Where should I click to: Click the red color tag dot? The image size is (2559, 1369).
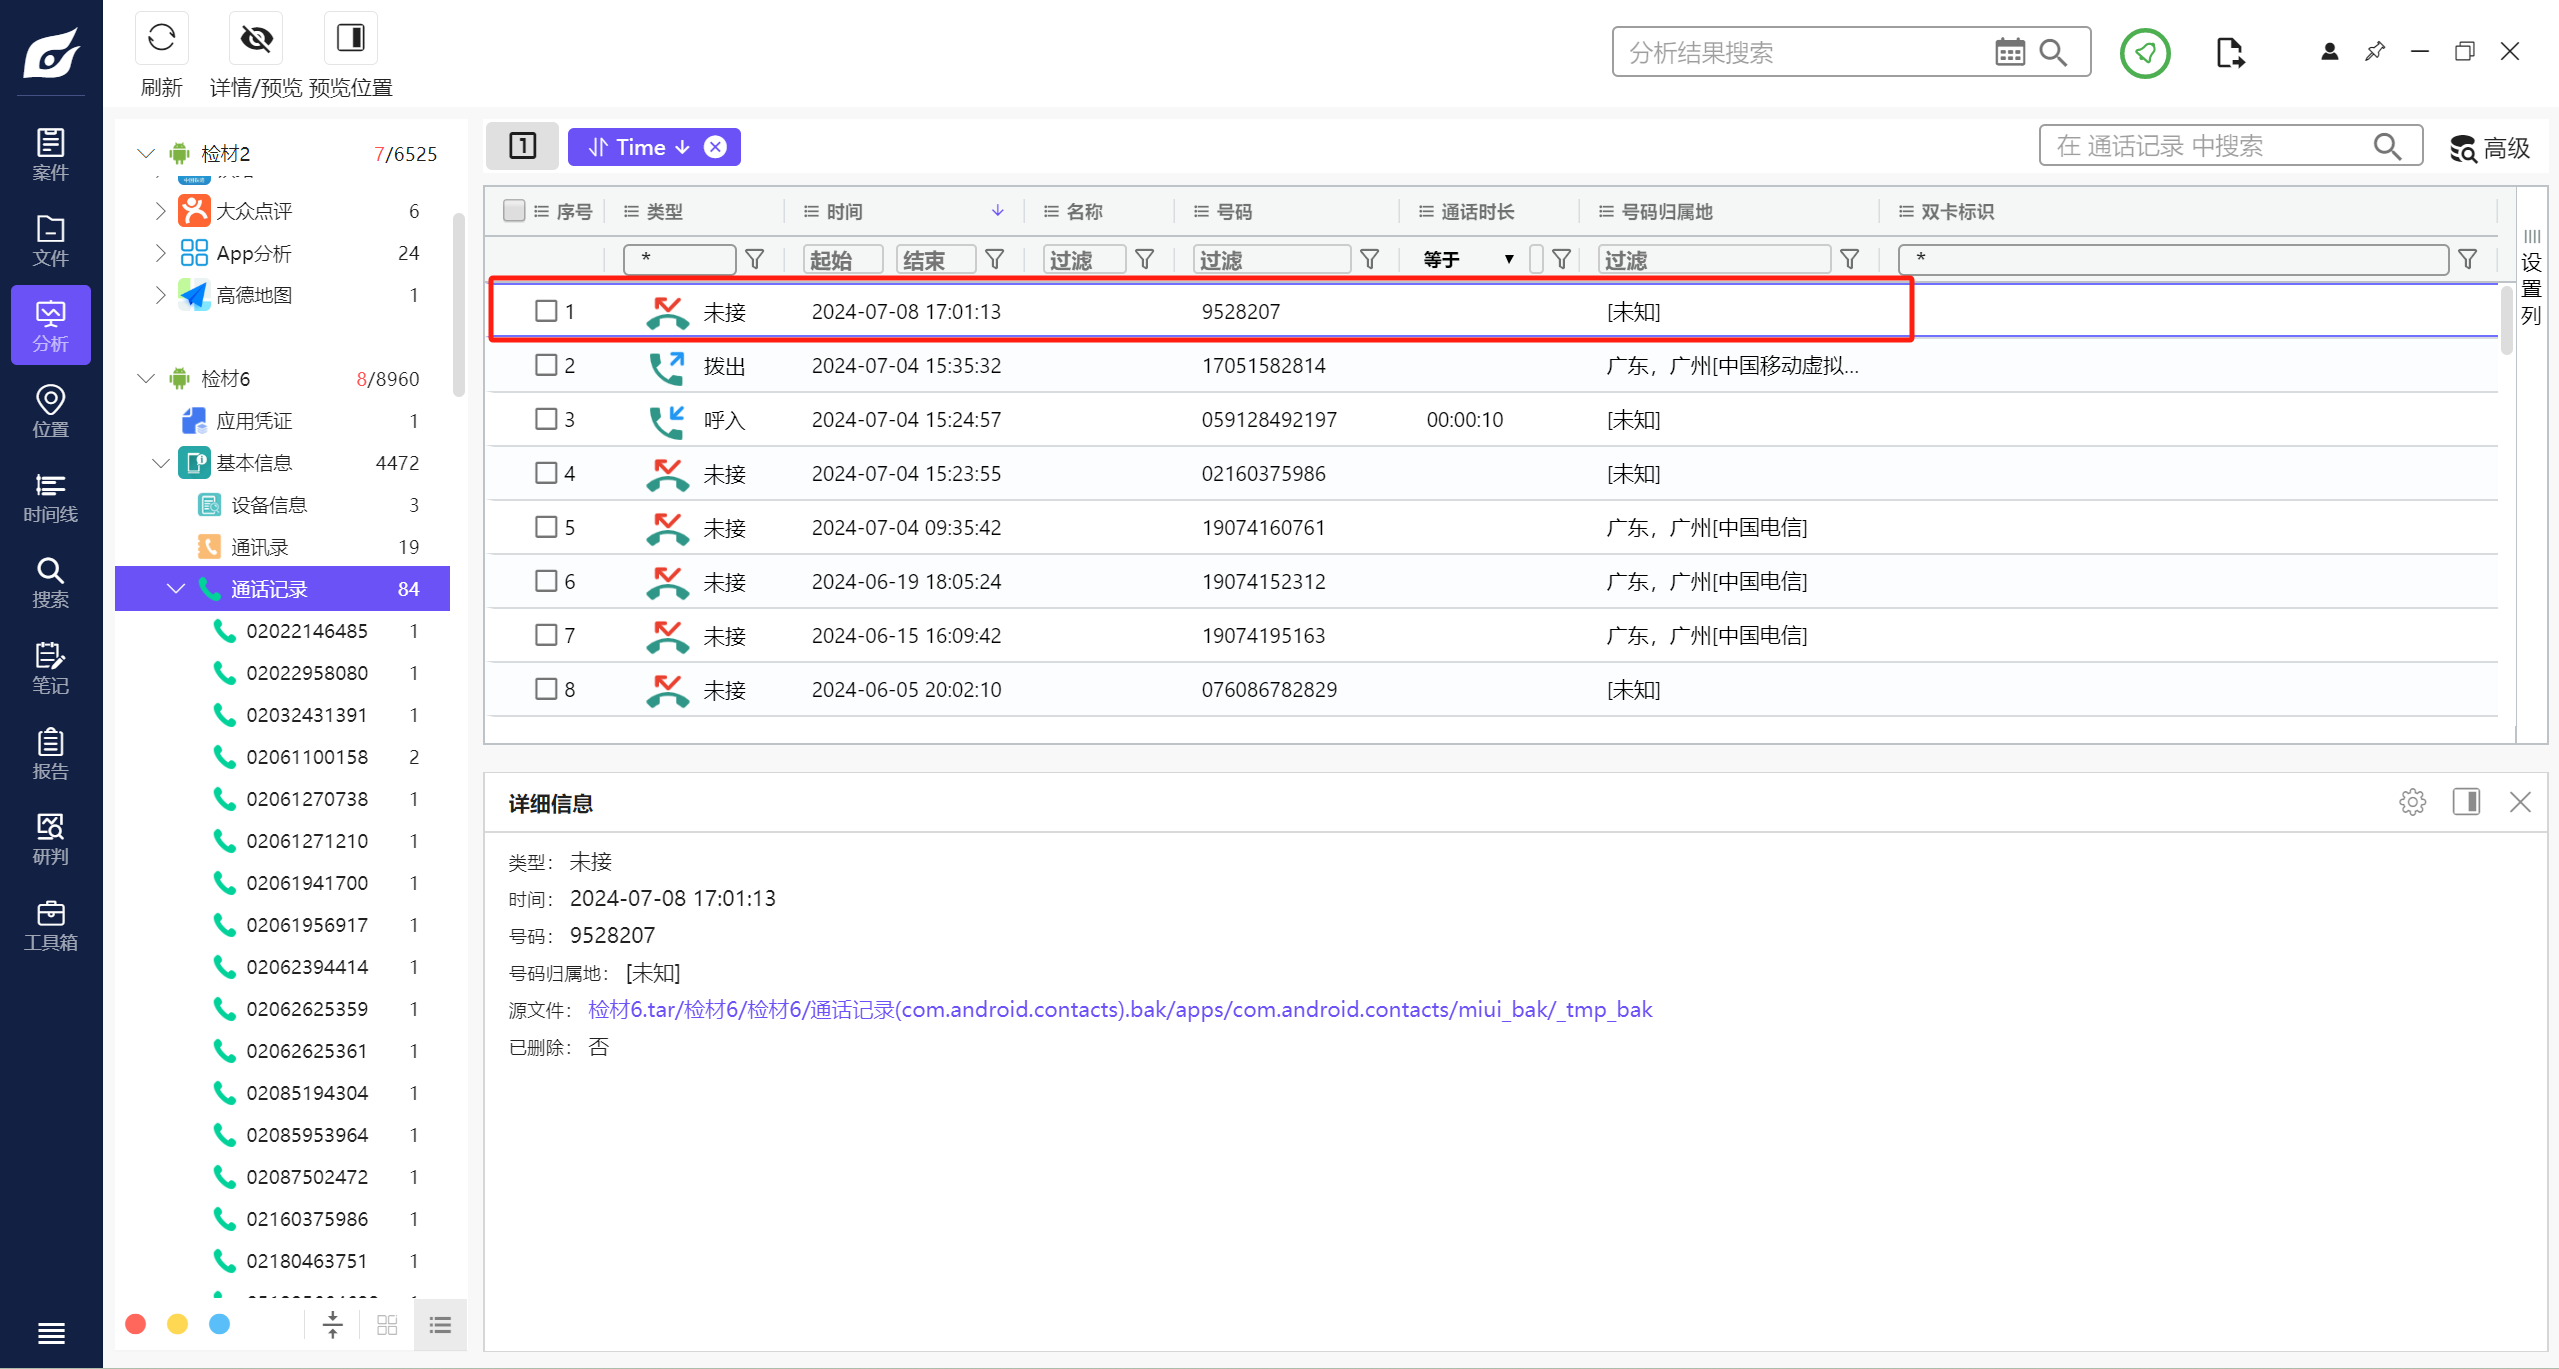(x=136, y=1324)
